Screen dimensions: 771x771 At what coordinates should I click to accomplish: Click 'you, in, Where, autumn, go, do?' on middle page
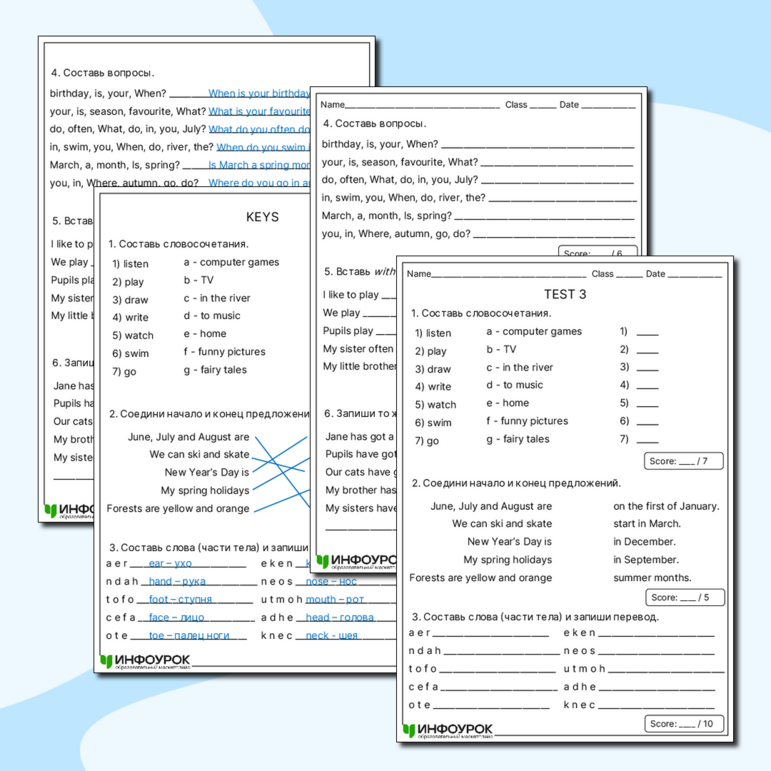396,234
